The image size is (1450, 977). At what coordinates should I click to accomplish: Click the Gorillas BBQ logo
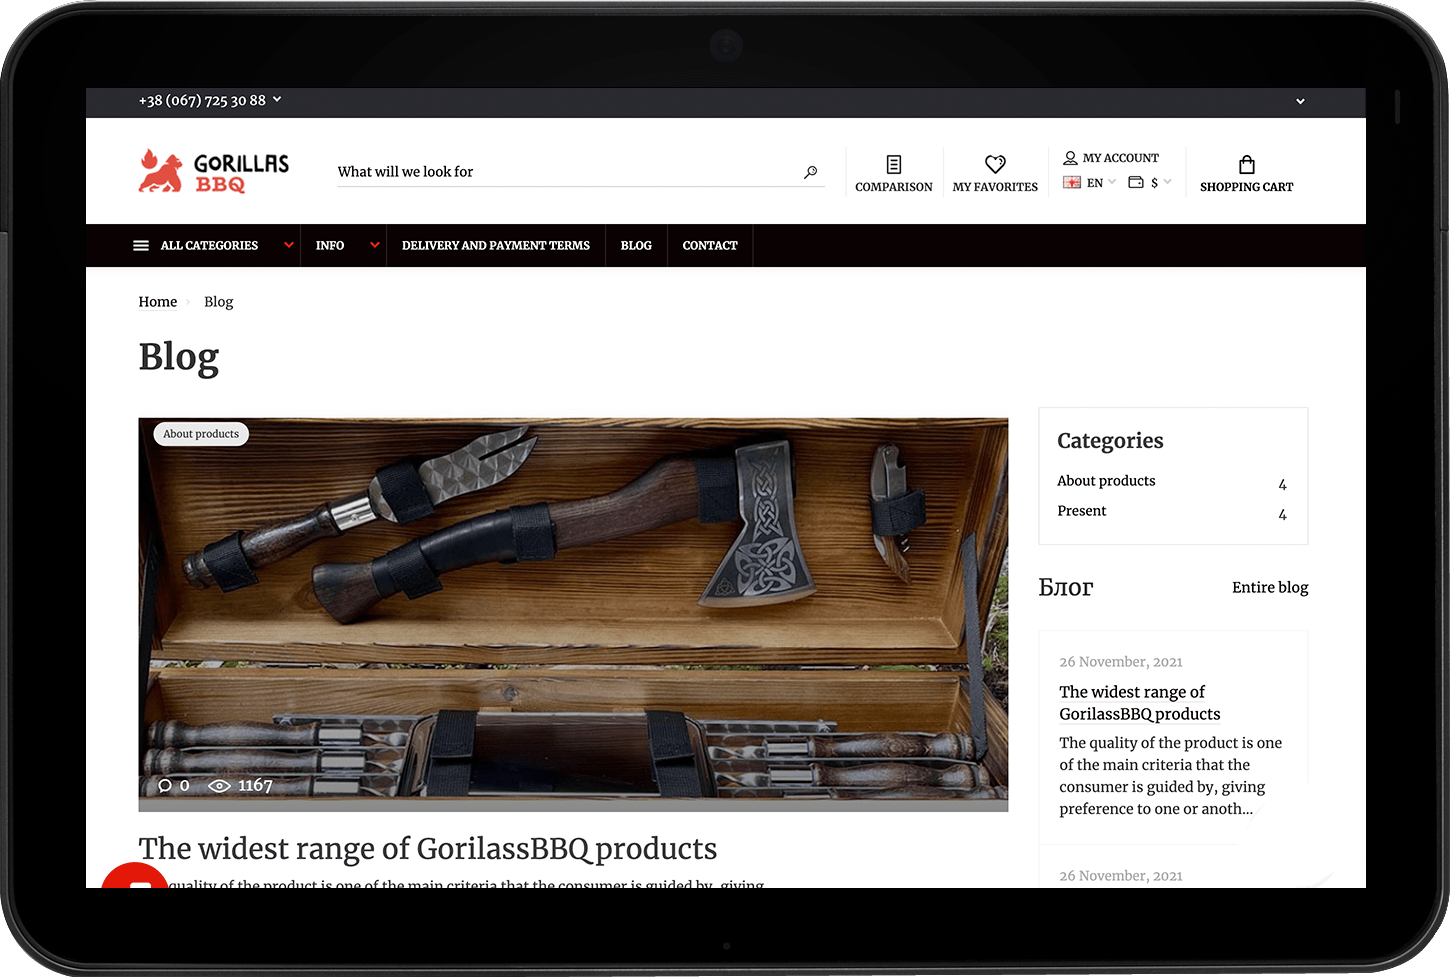coord(213,171)
